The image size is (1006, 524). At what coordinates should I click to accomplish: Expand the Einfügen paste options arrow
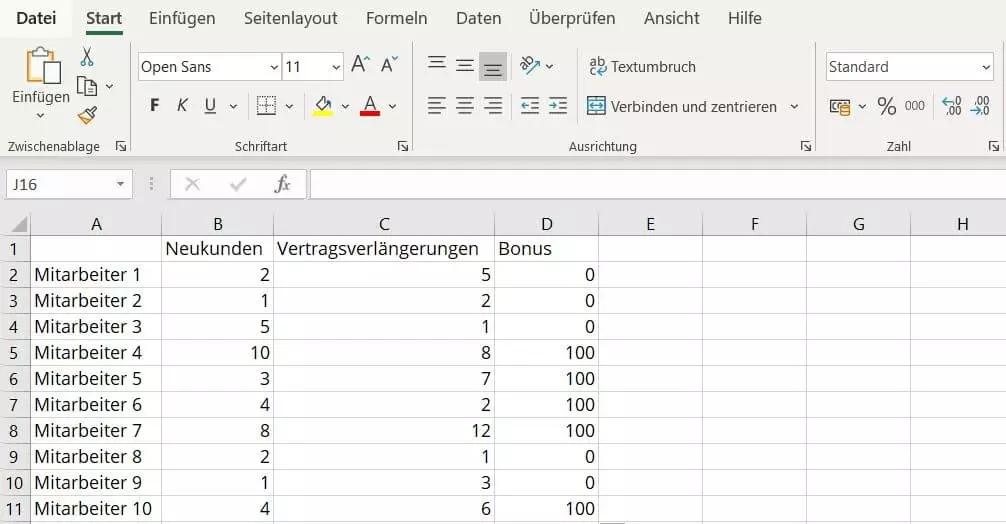point(40,115)
